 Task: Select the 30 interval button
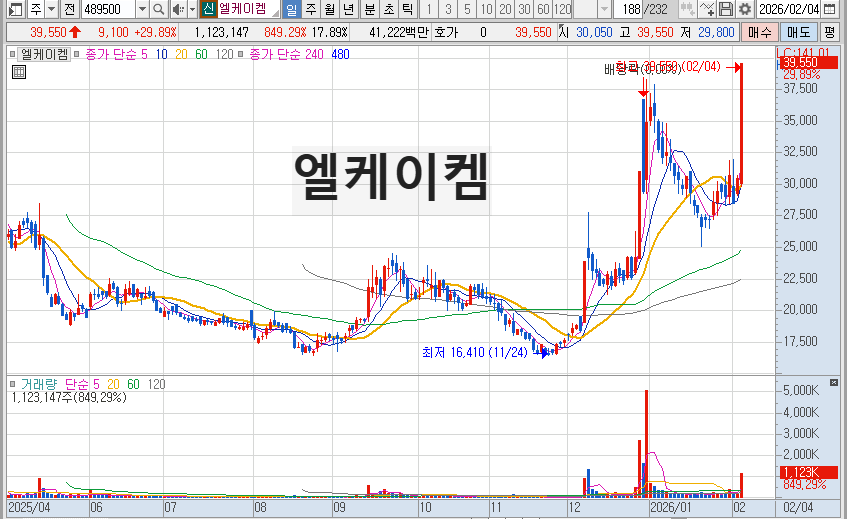point(524,9)
